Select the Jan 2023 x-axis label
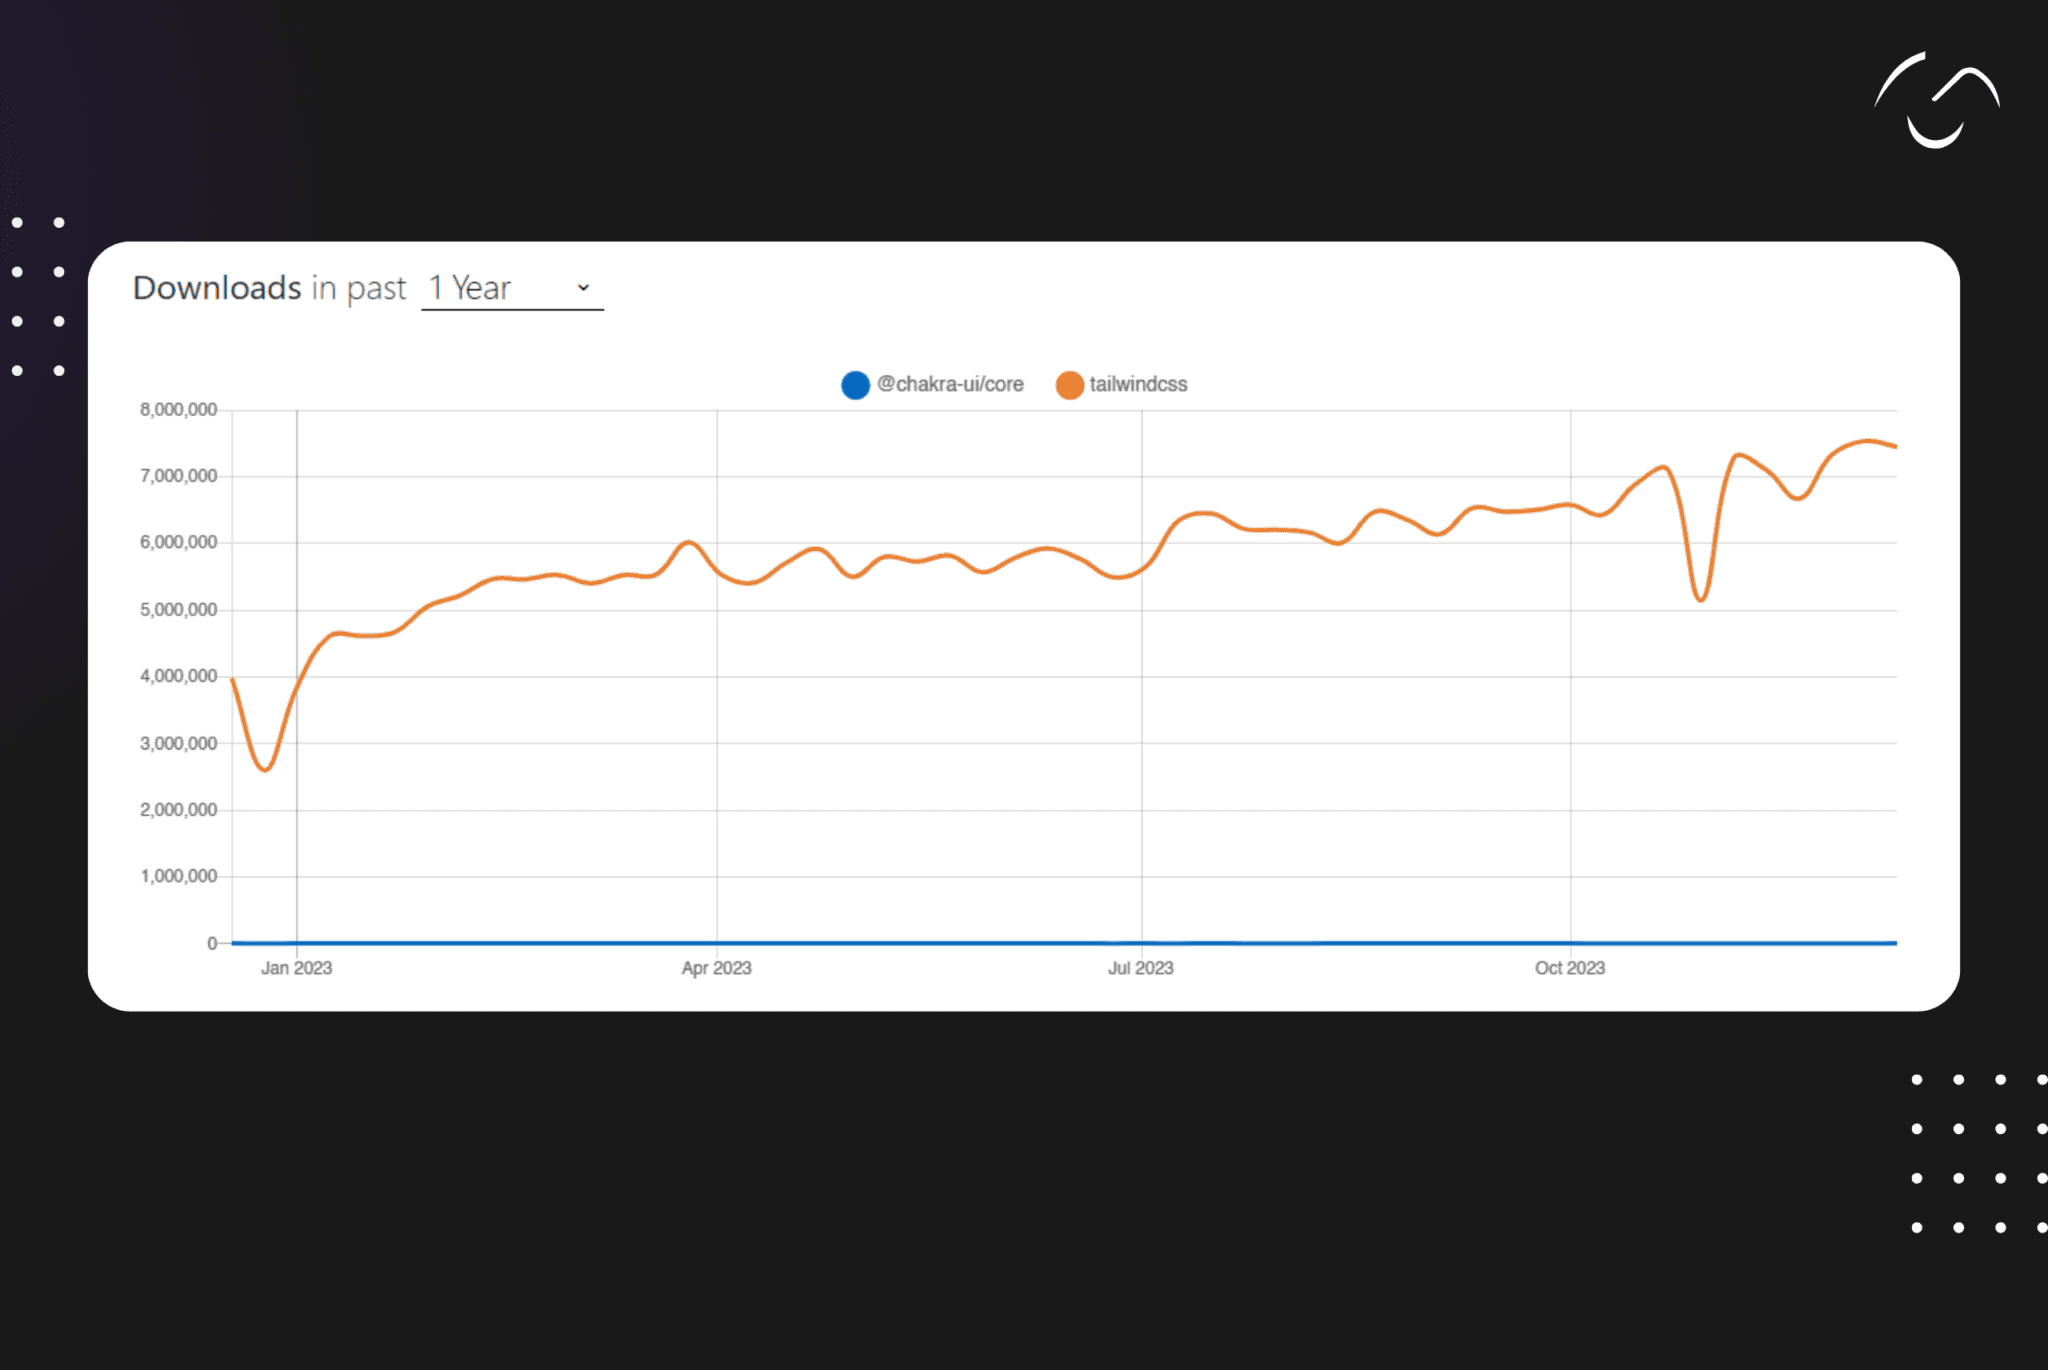 [296, 968]
